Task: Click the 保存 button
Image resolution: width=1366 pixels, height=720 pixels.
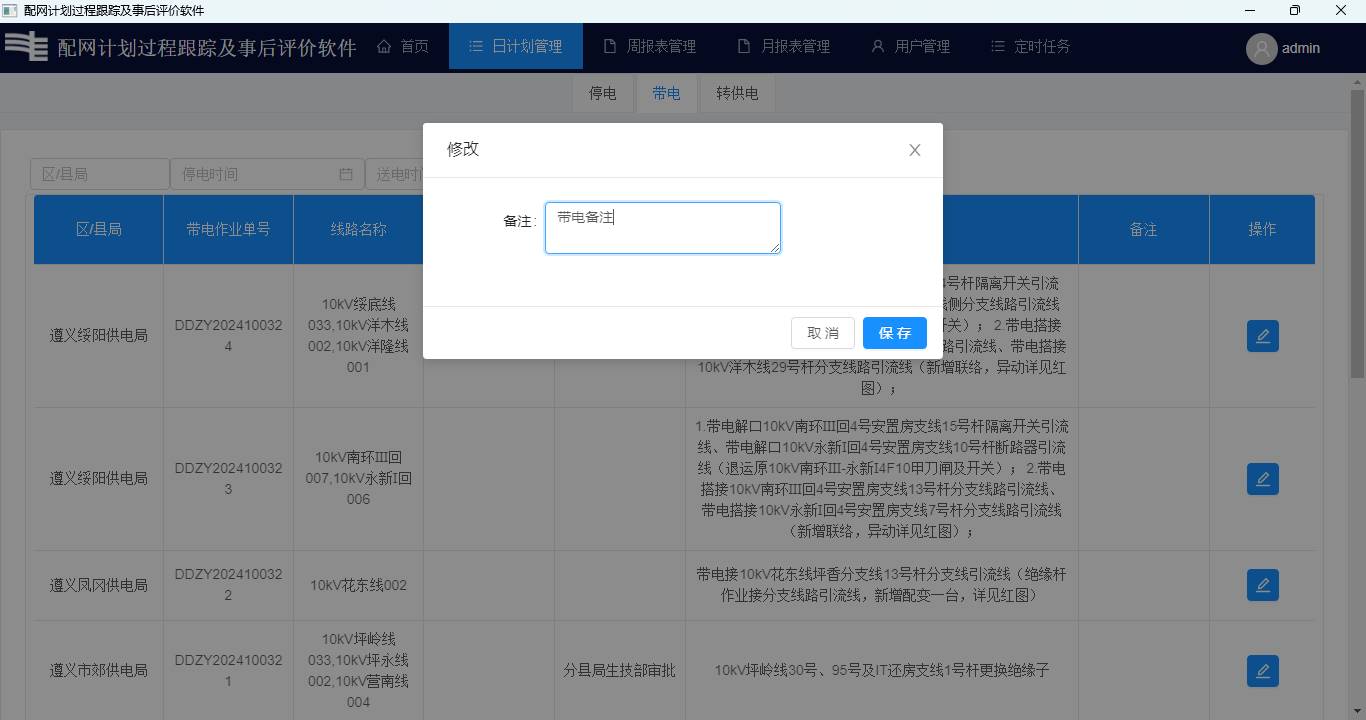Action: [x=894, y=333]
